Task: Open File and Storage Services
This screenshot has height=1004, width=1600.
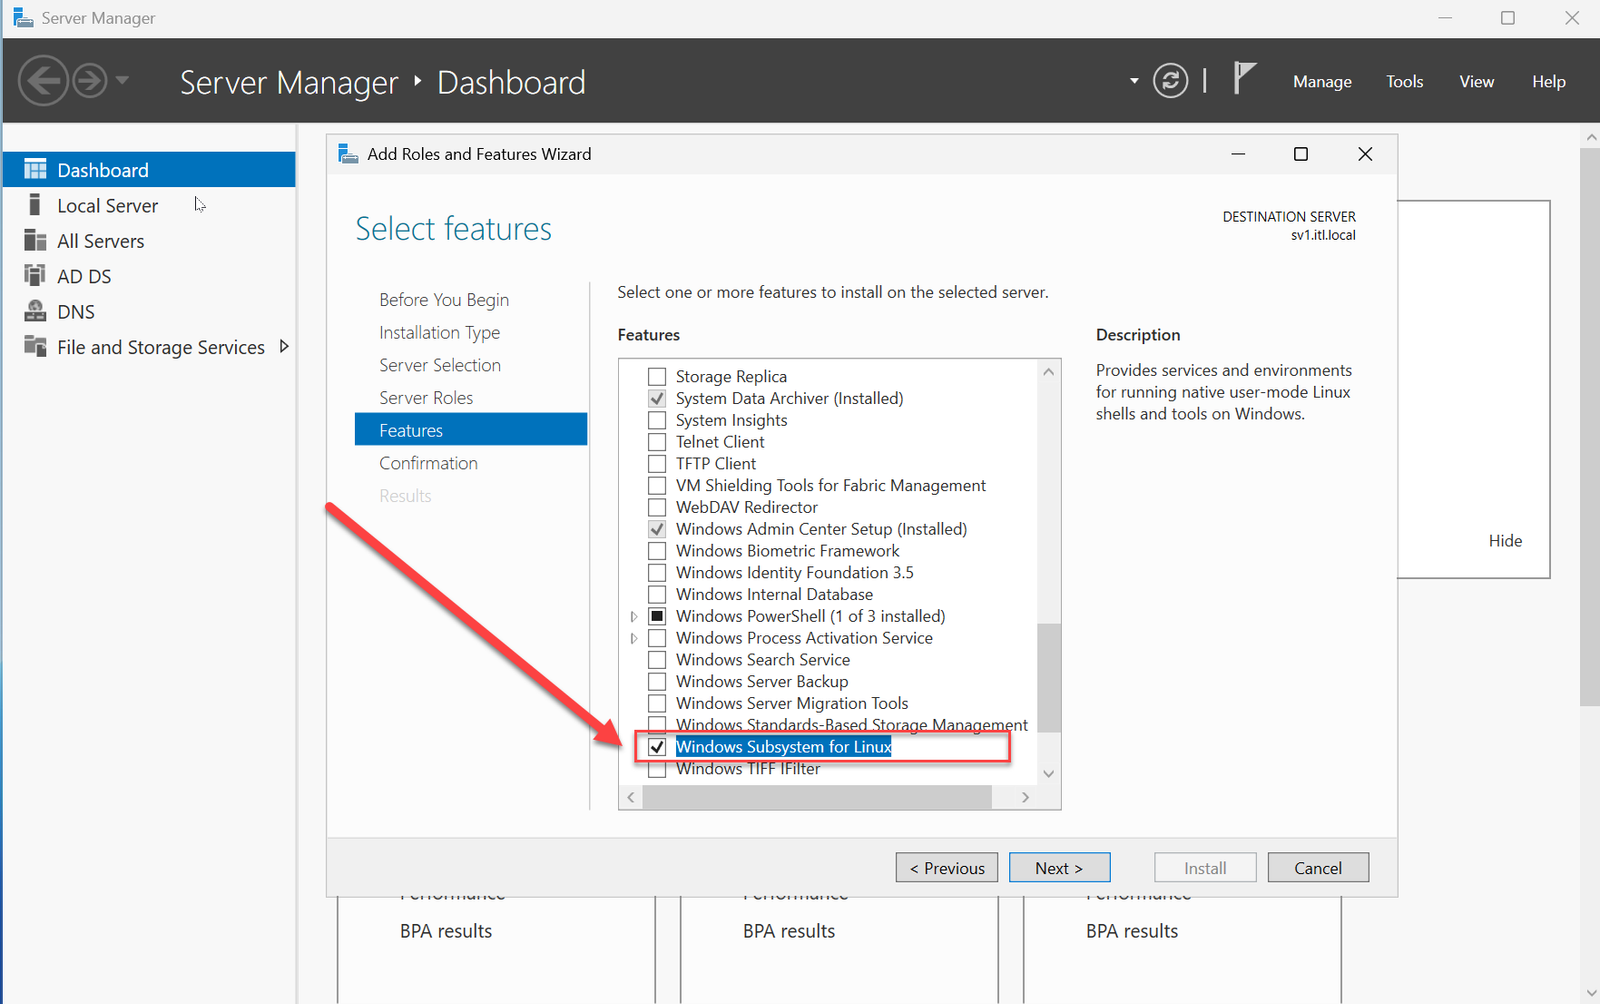Action: tap(160, 347)
